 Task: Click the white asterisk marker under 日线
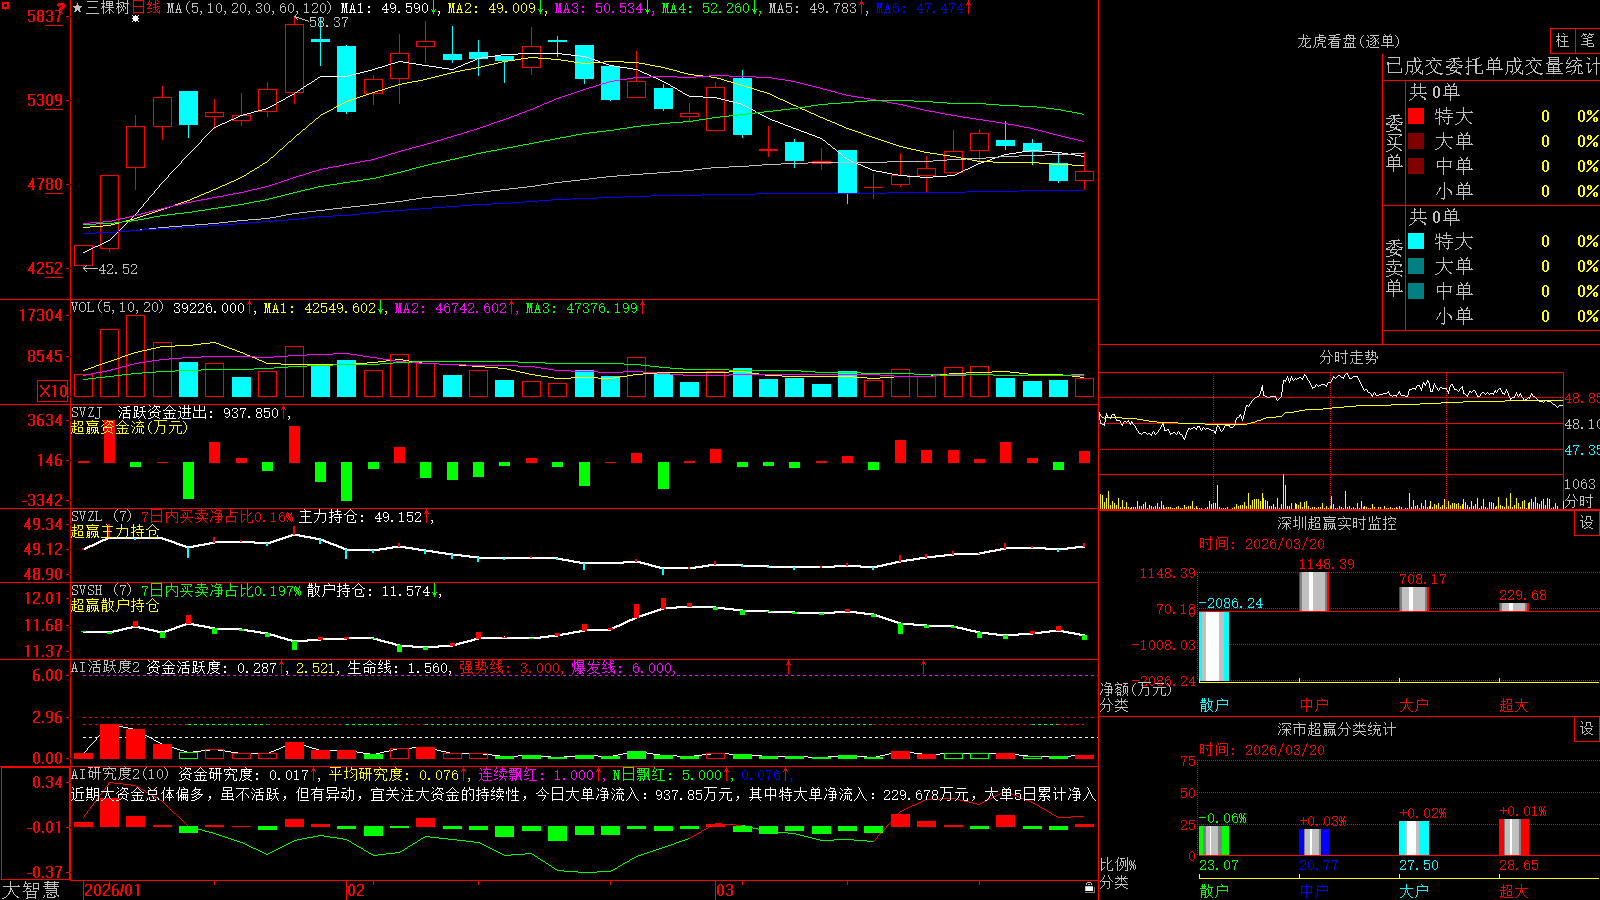136,19
